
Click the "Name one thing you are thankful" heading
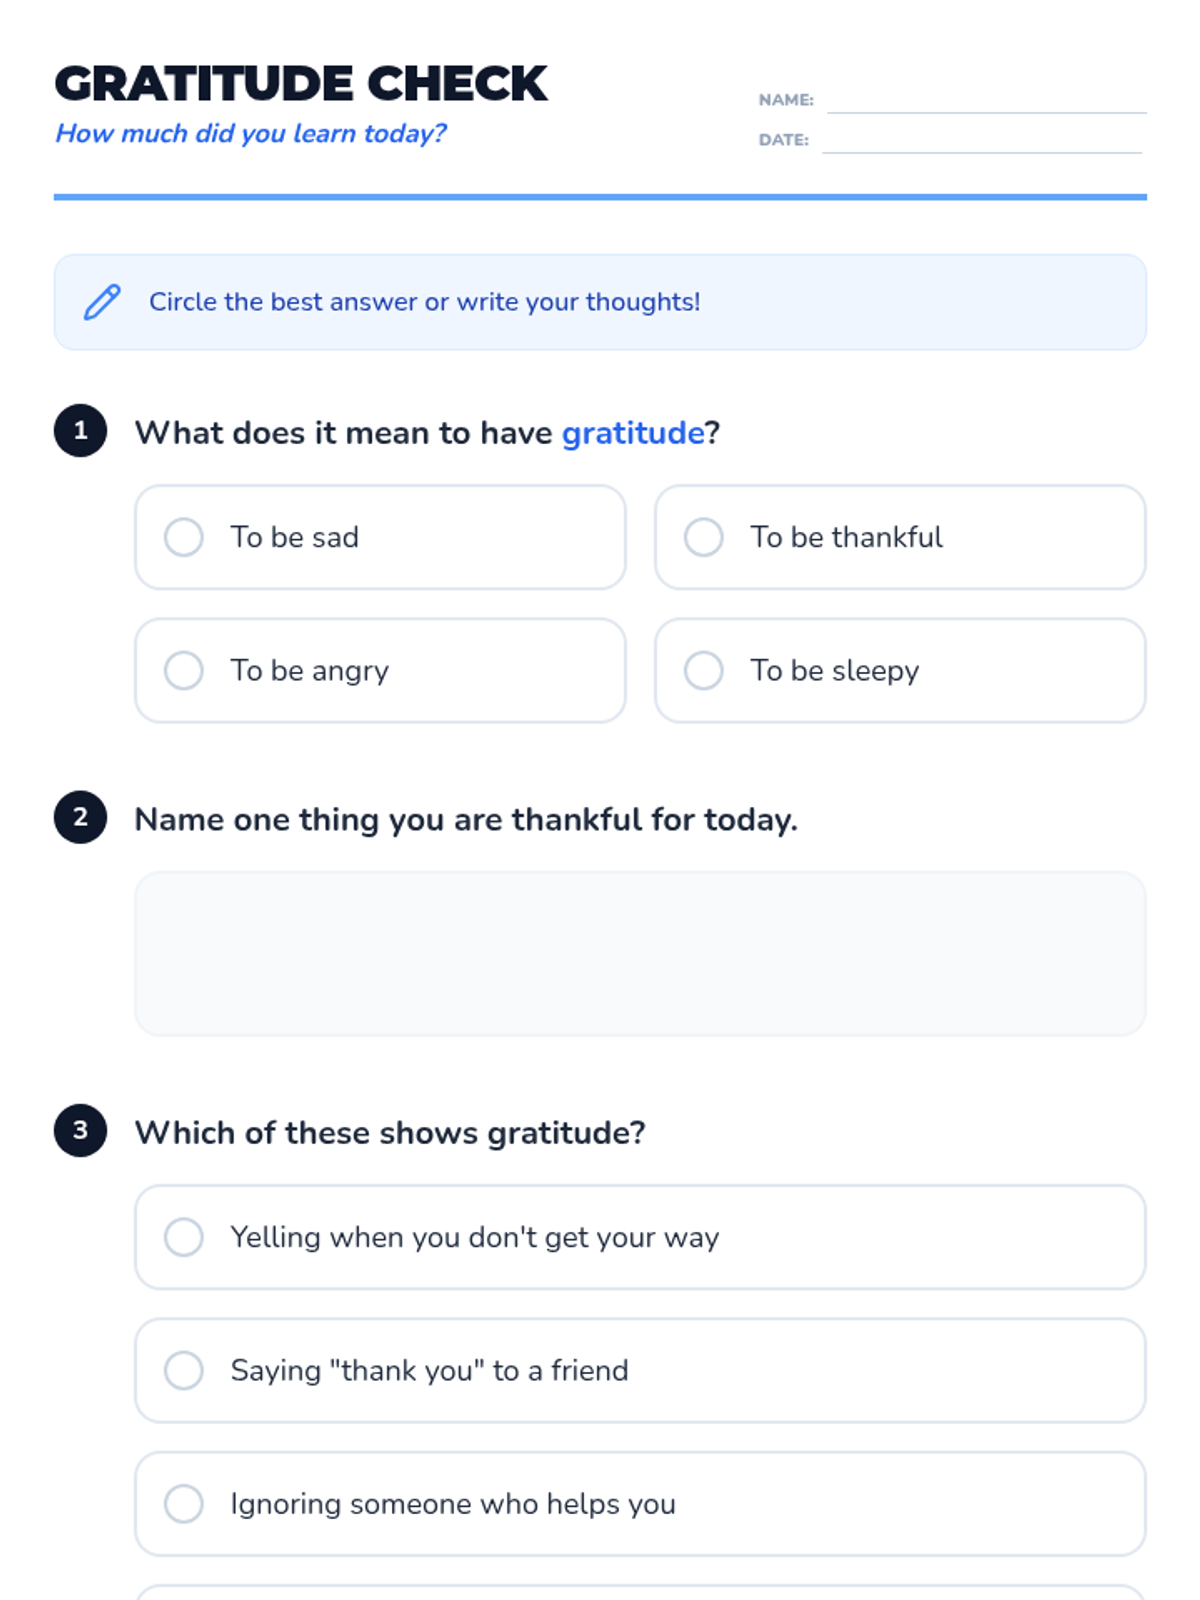click(465, 820)
